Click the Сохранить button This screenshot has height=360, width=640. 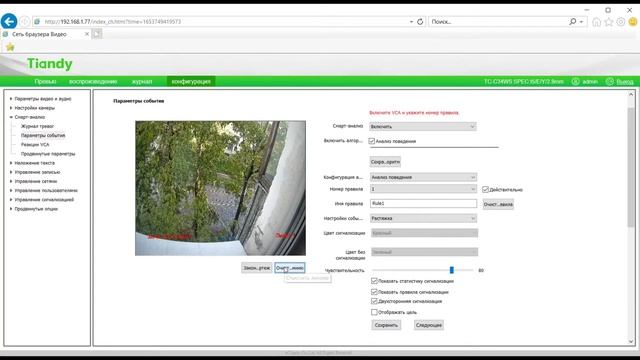tap(386, 325)
